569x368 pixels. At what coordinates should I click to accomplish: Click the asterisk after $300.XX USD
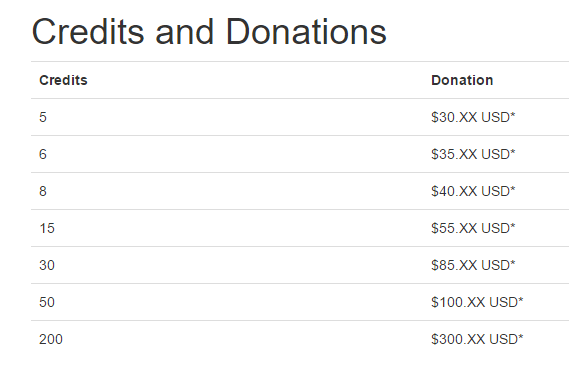click(x=521, y=336)
